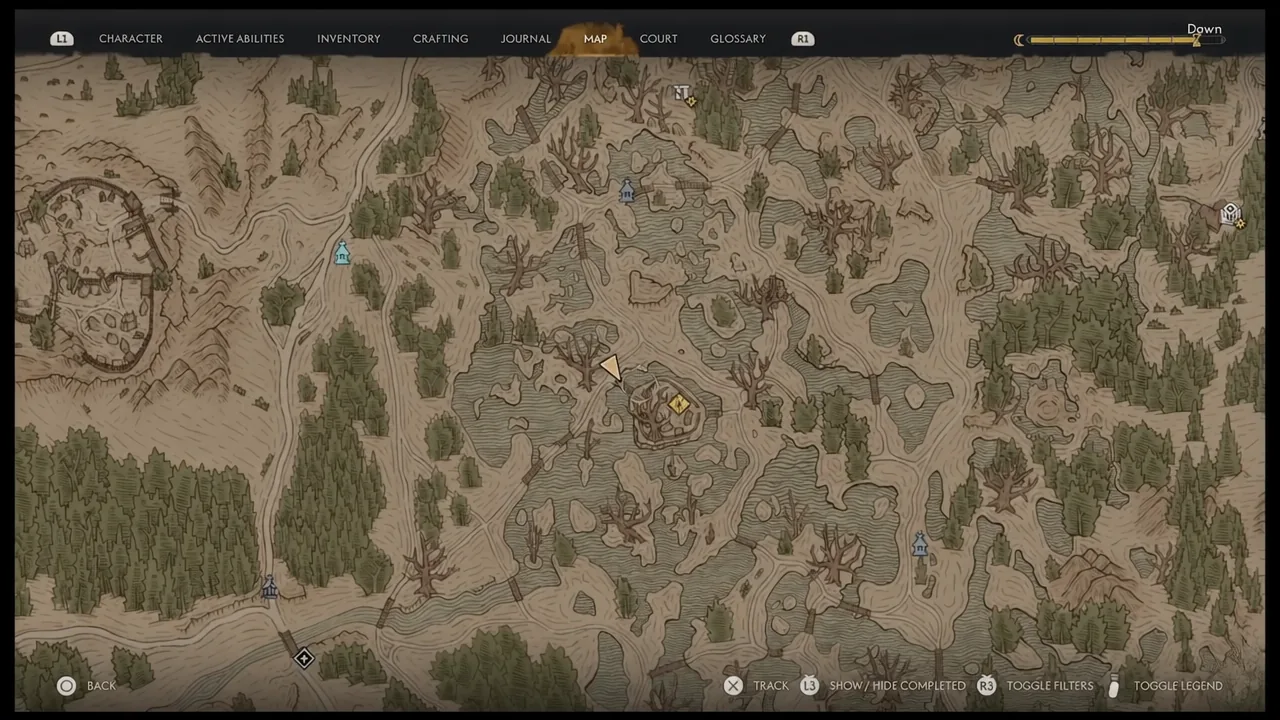
Task: Click the walled ruins enclosure on the western map edge
Action: [x=92, y=275]
